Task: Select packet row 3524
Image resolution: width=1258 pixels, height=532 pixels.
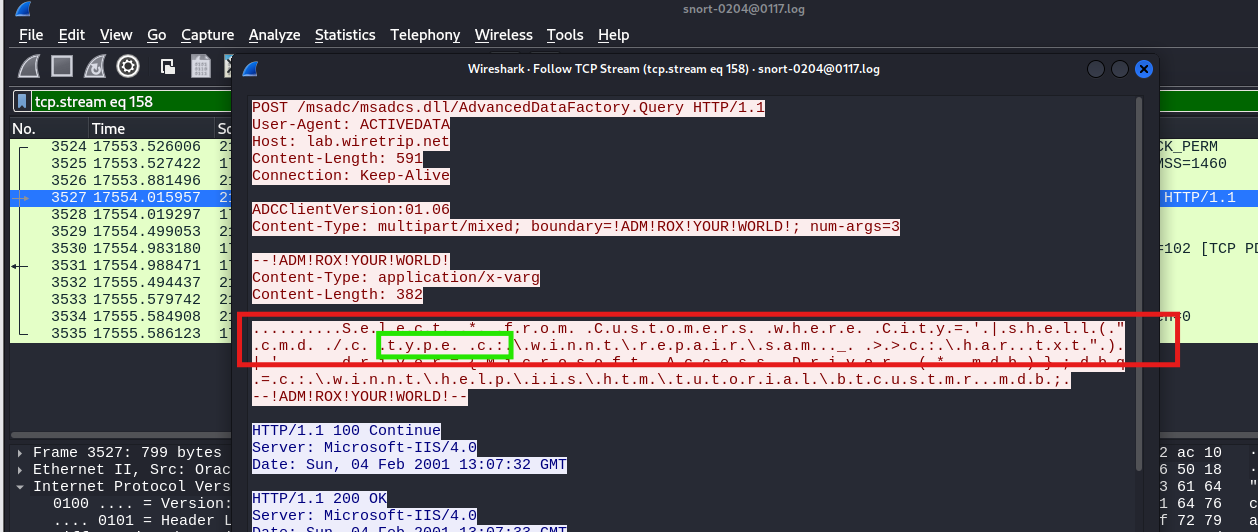Action: (121, 146)
